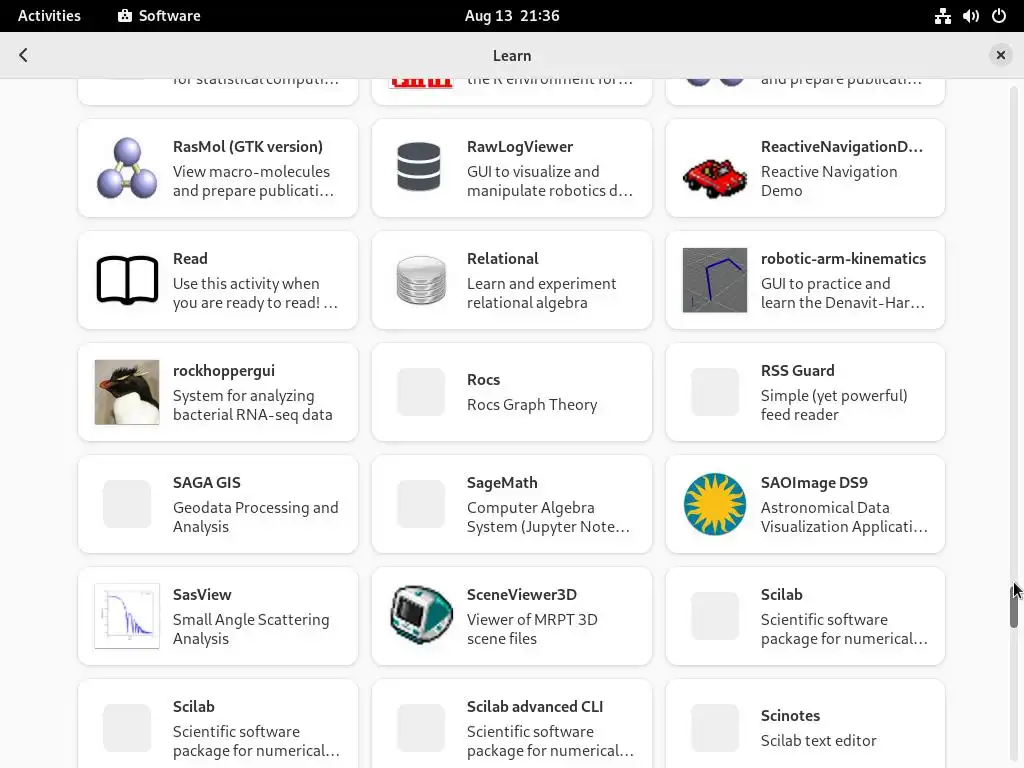Click 'Computer Algebra System' SageMath description

548,517
